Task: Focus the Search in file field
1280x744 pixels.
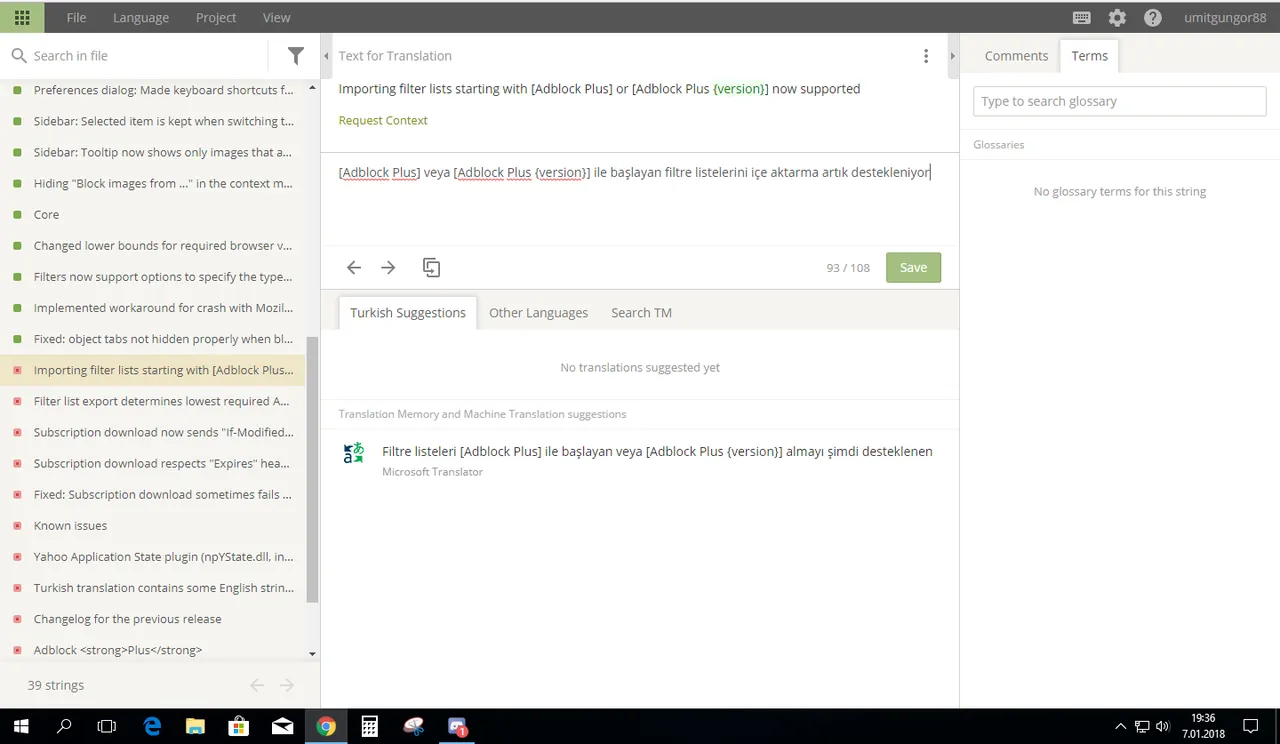Action: (145, 56)
